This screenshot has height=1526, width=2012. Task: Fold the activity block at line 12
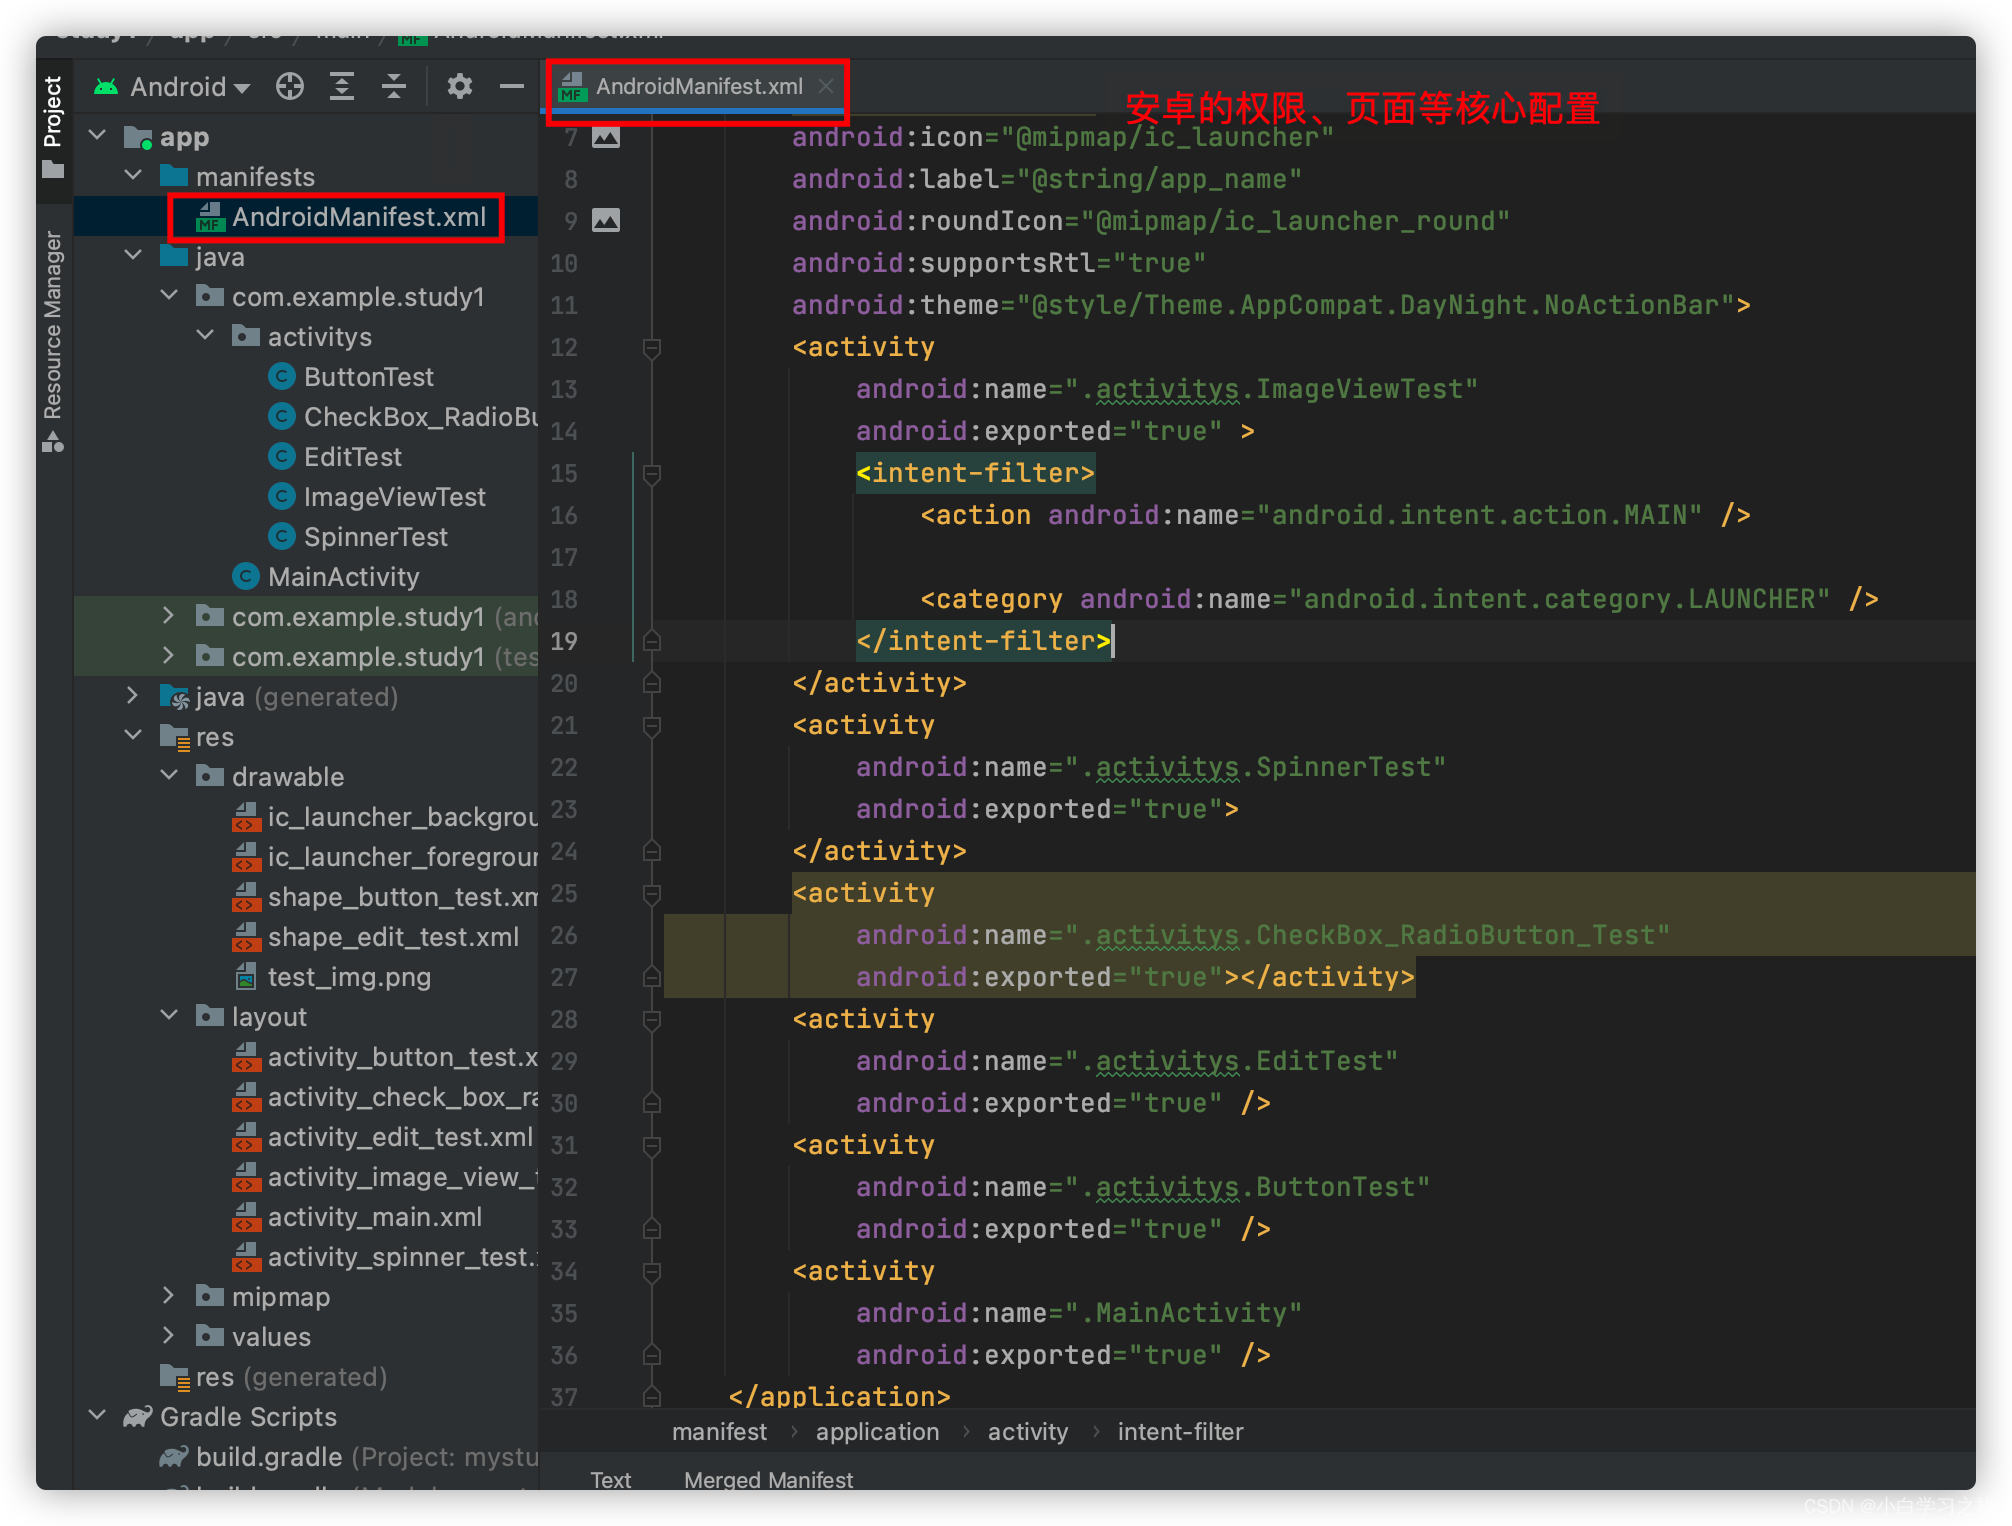pyautogui.click(x=652, y=348)
